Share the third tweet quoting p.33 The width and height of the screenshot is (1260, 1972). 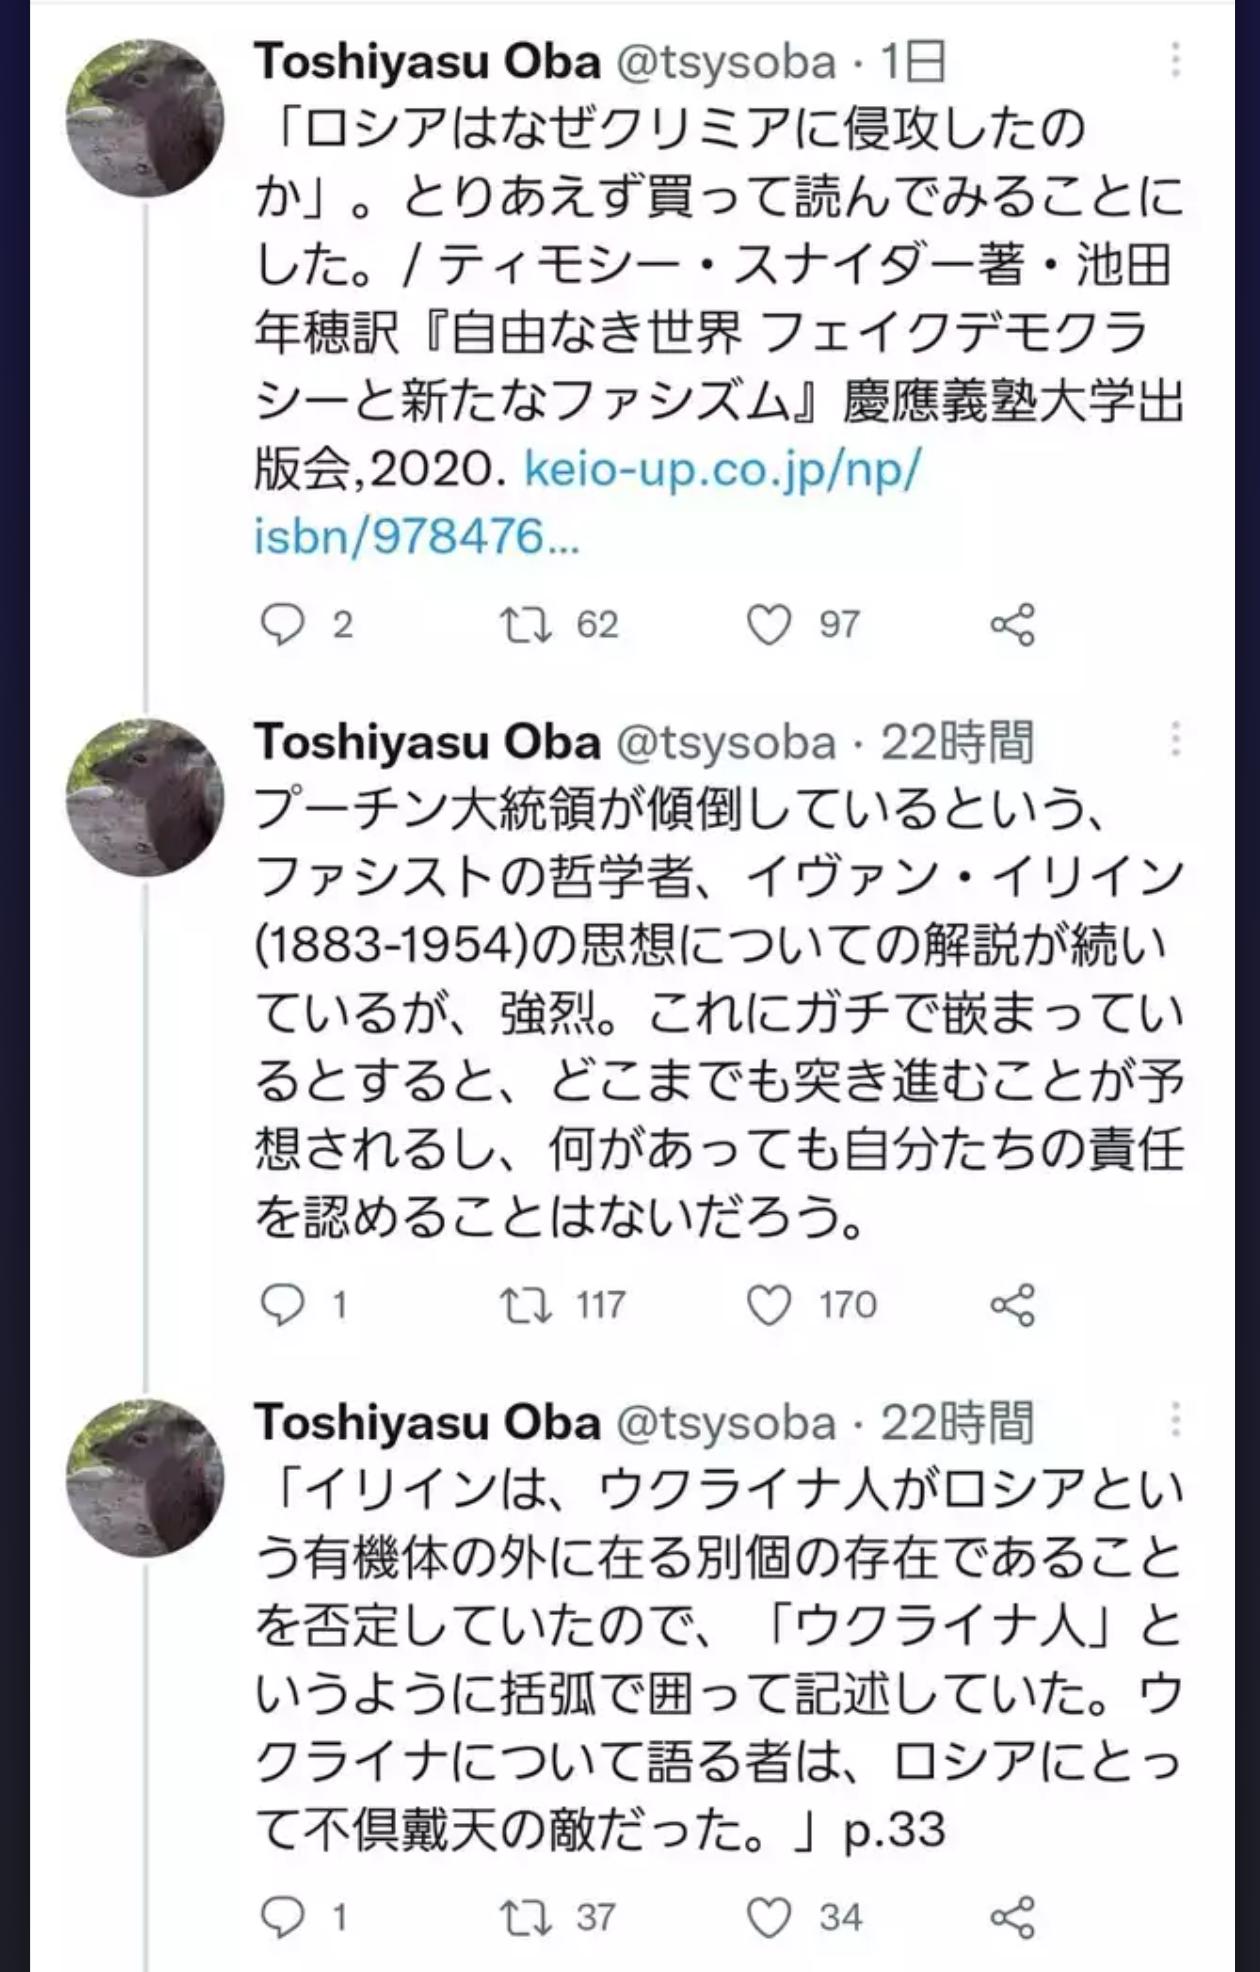pos(1012,1917)
